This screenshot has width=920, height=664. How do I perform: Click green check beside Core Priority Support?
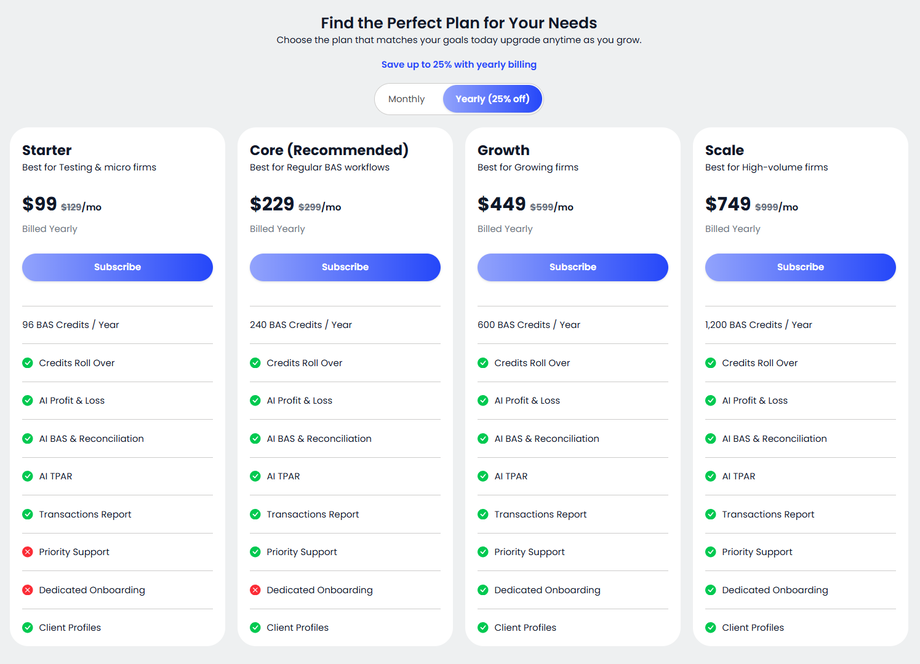pyautogui.click(x=256, y=552)
